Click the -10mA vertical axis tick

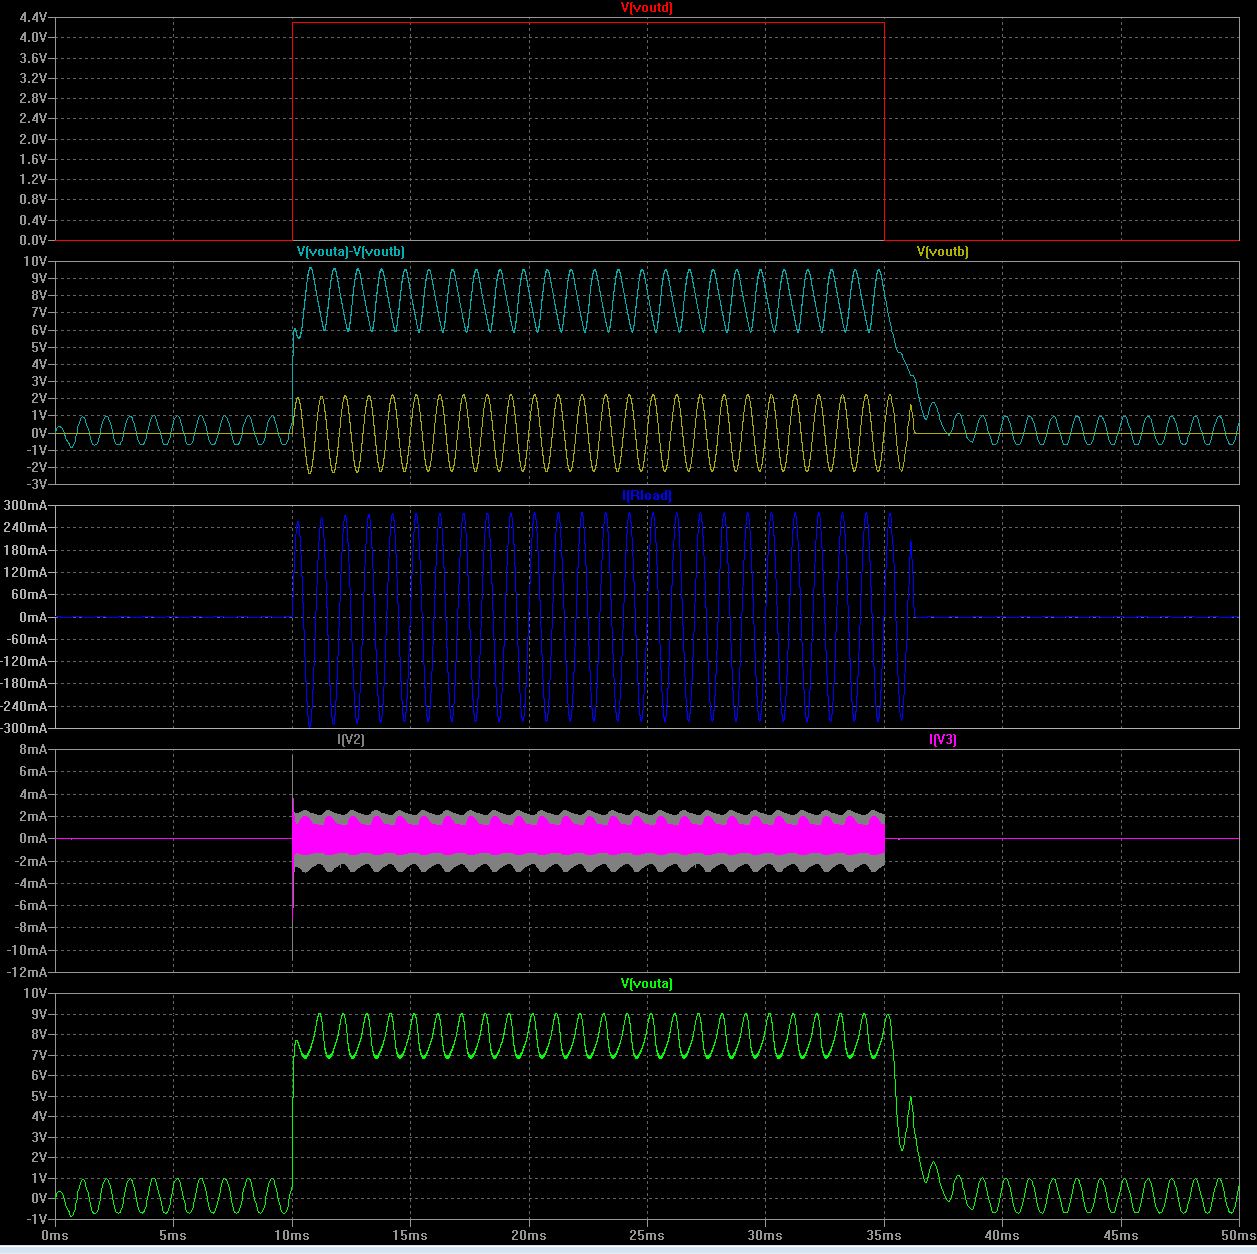pos(28,951)
